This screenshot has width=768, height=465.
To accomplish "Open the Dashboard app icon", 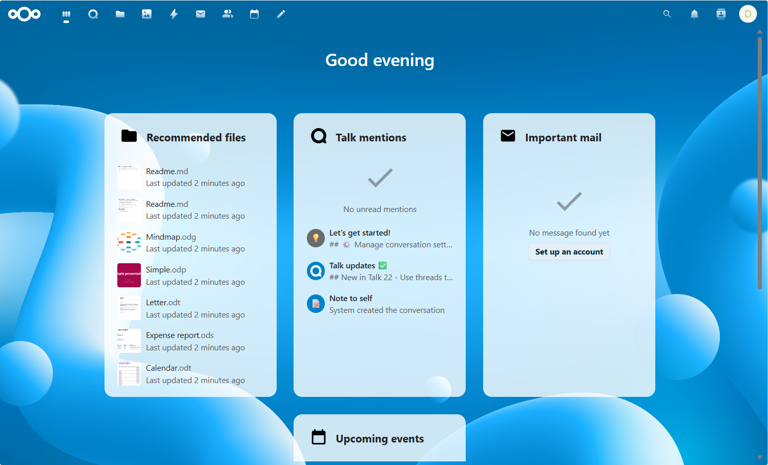I will point(66,14).
